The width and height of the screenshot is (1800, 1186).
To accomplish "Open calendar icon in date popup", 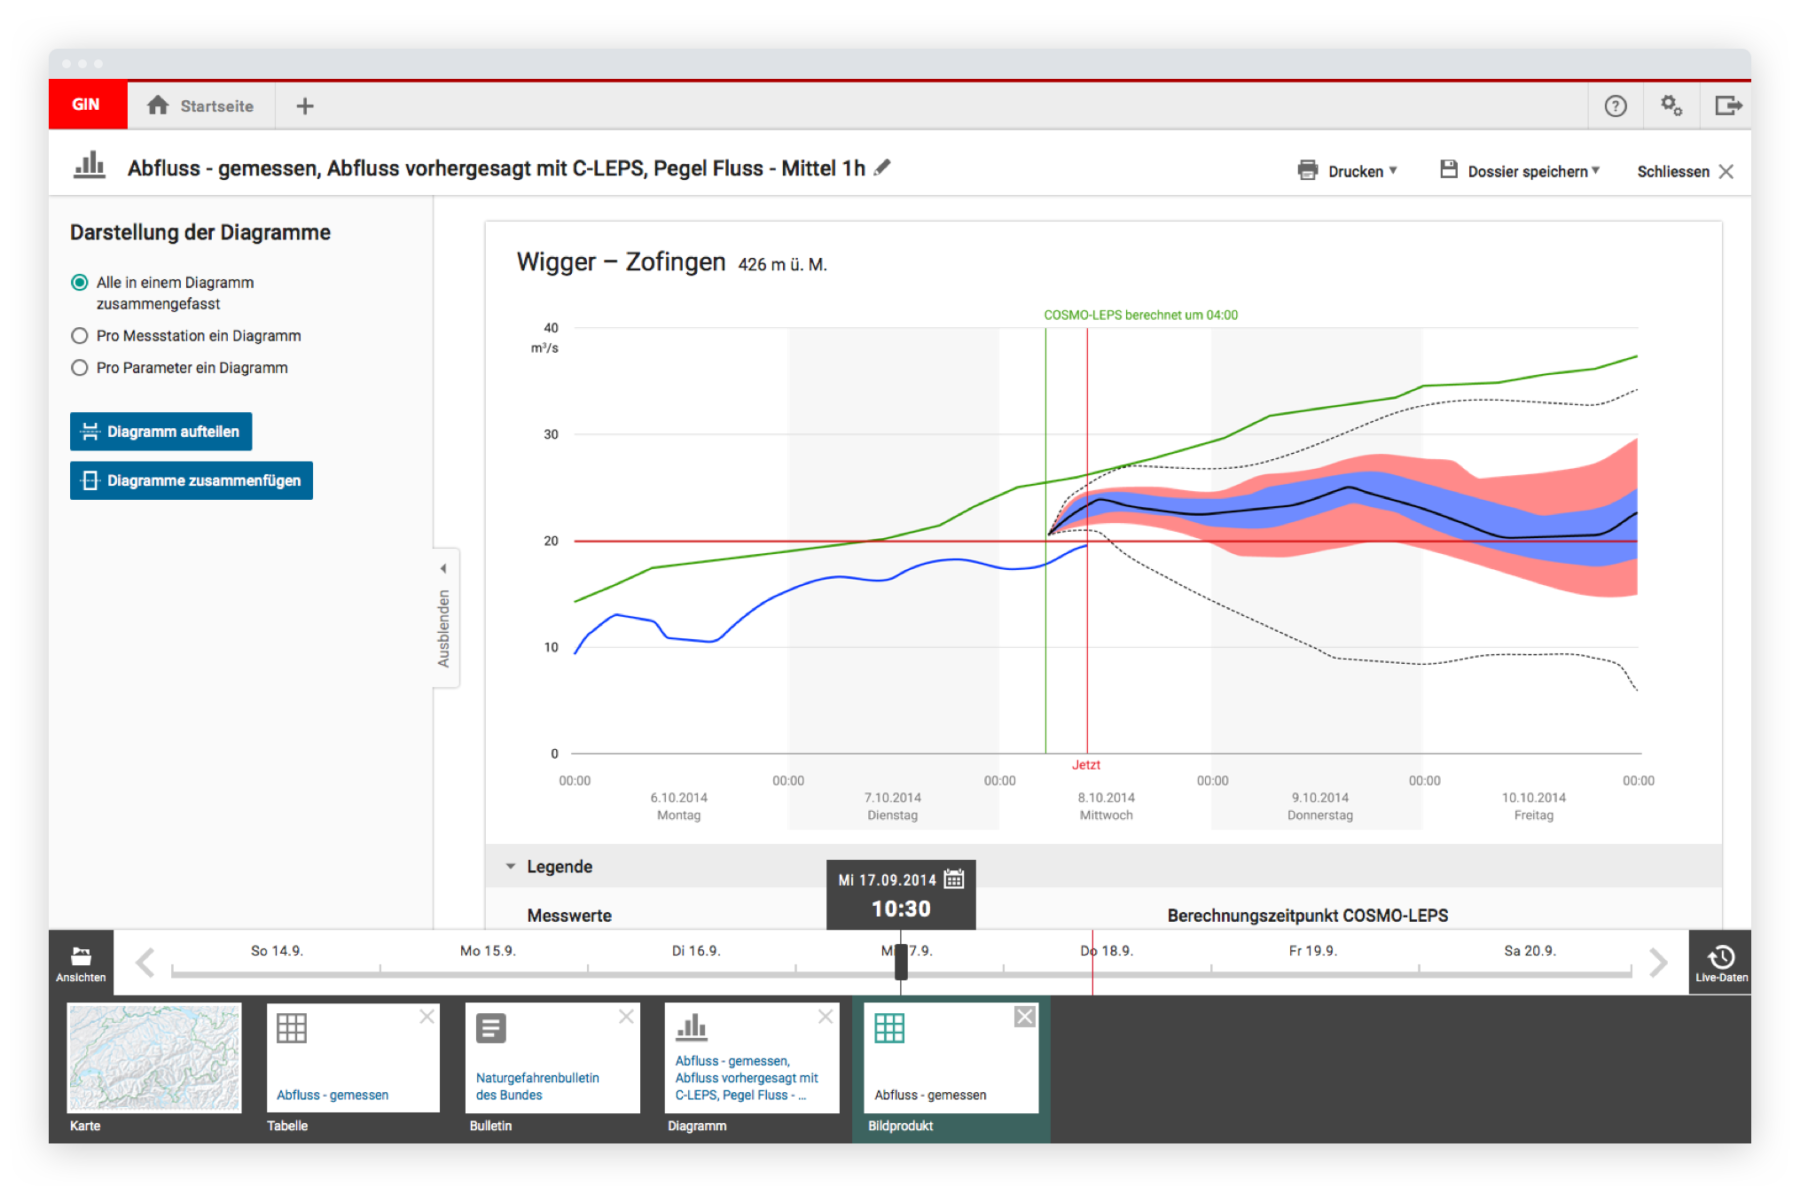I will pos(954,879).
